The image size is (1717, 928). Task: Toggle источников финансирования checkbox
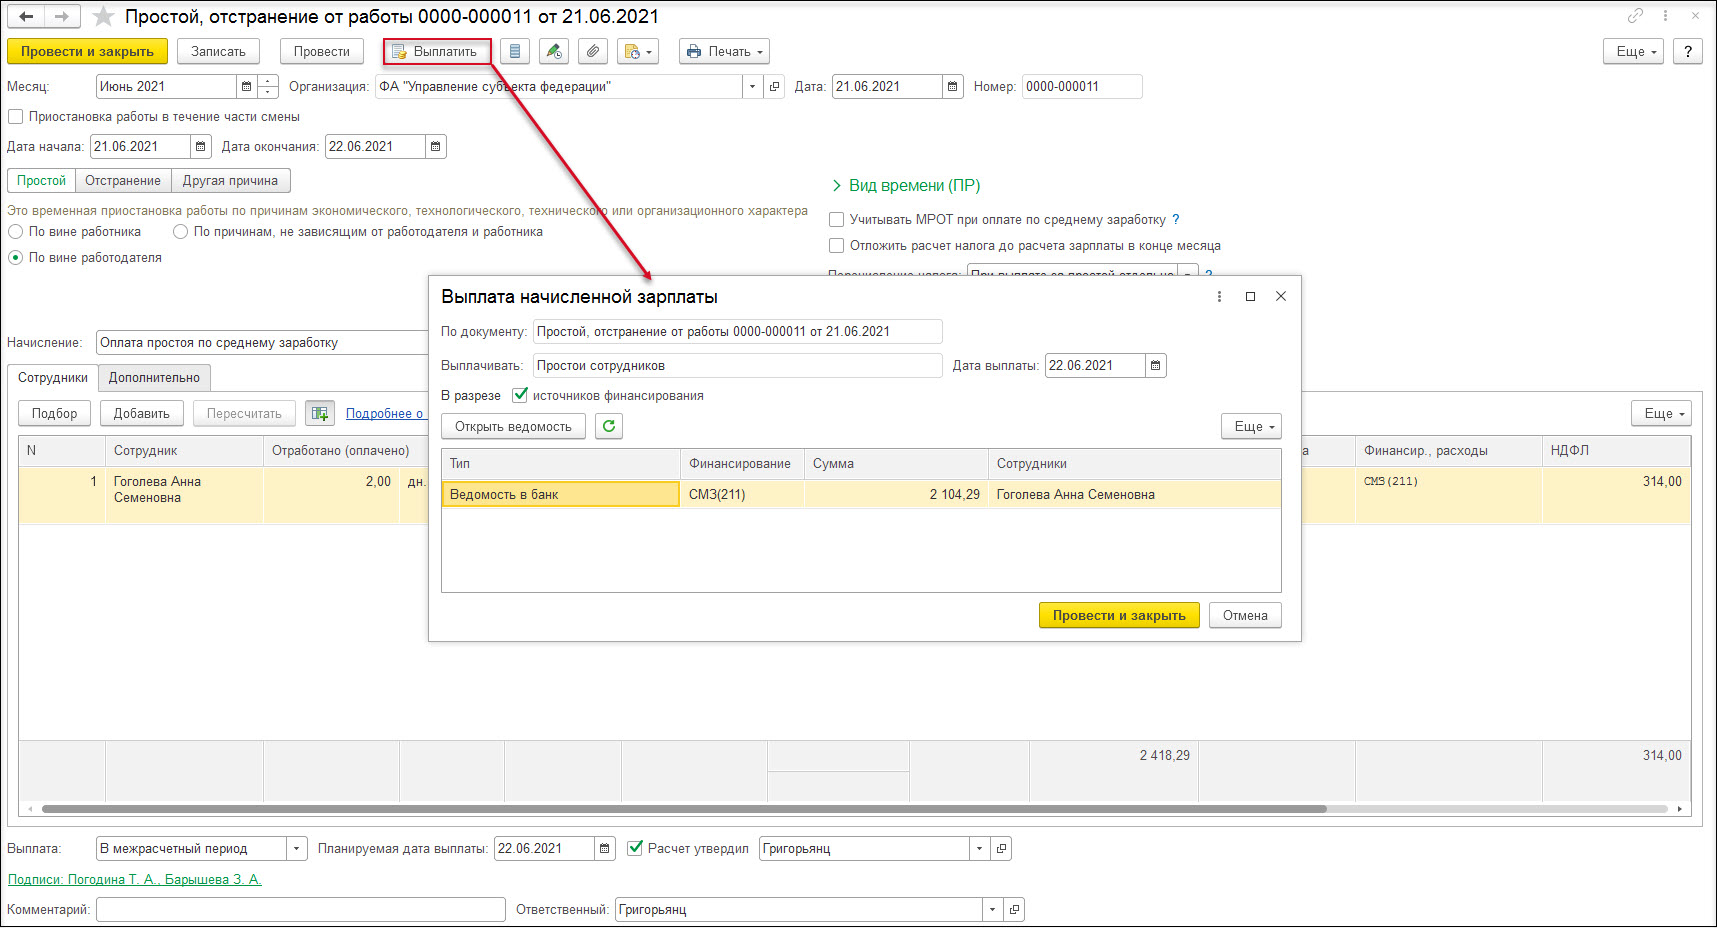(520, 396)
